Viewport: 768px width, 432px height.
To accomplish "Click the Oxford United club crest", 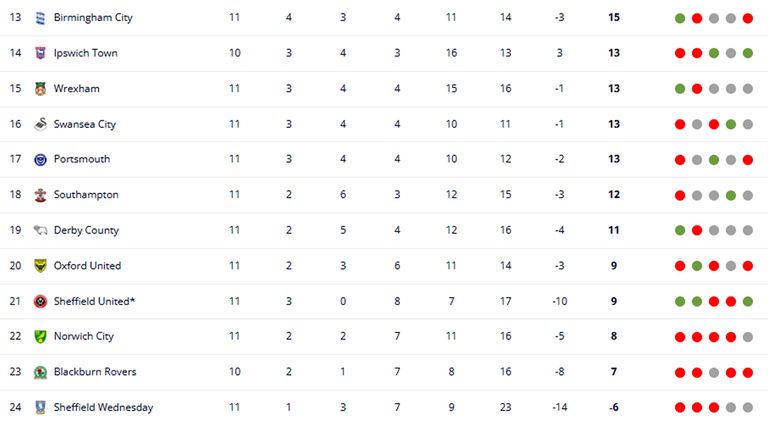I will point(40,266).
